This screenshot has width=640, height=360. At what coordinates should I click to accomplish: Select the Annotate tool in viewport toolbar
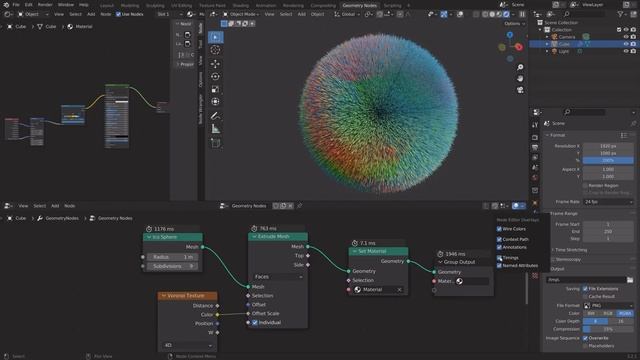[x=216, y=116]
